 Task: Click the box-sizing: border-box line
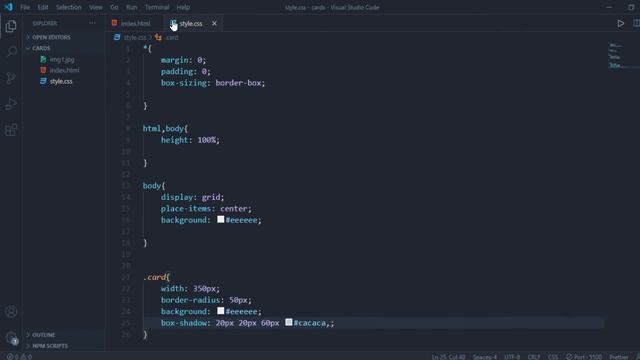pos(213,83)
